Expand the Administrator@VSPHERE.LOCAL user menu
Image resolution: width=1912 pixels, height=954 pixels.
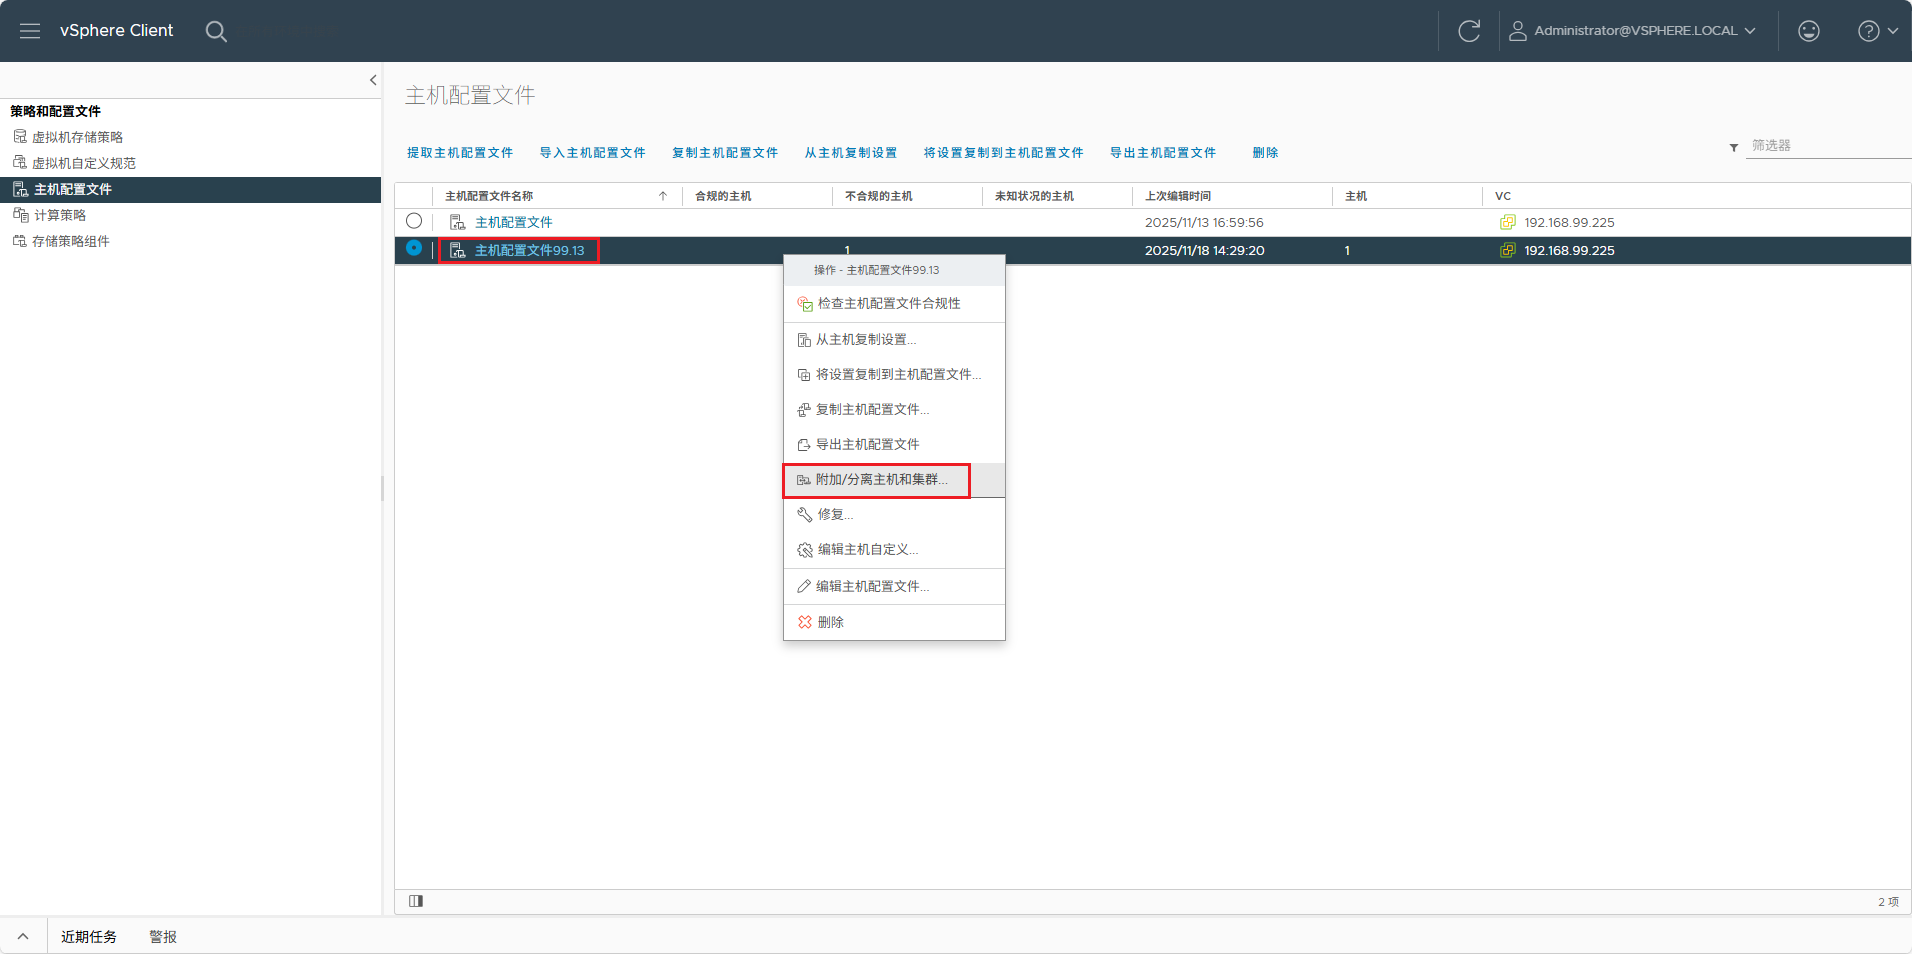[x=1632, y=31]
